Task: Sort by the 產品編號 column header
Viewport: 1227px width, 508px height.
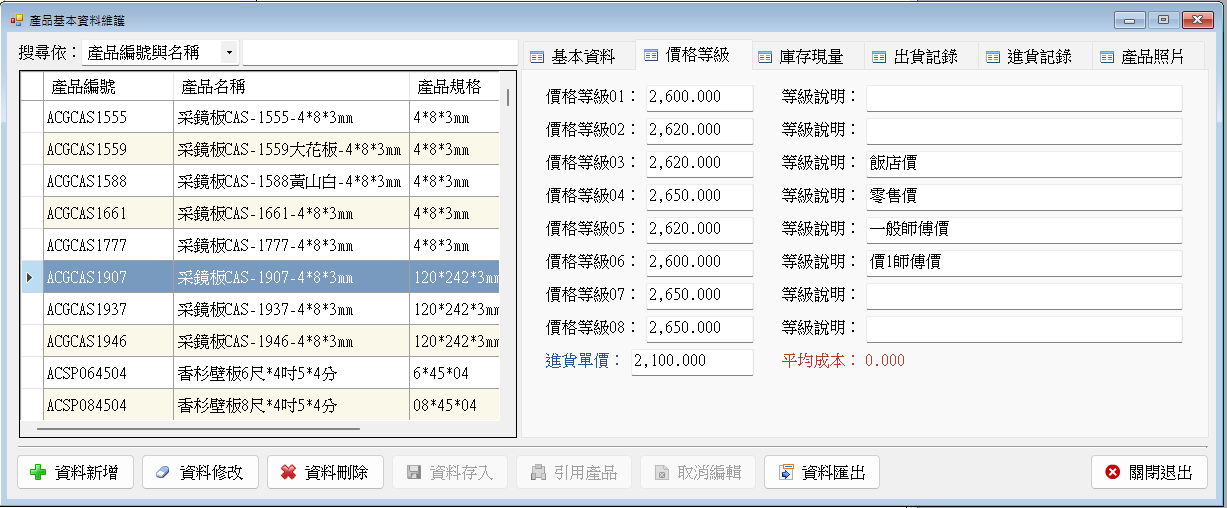Action: tap(108, 86)
